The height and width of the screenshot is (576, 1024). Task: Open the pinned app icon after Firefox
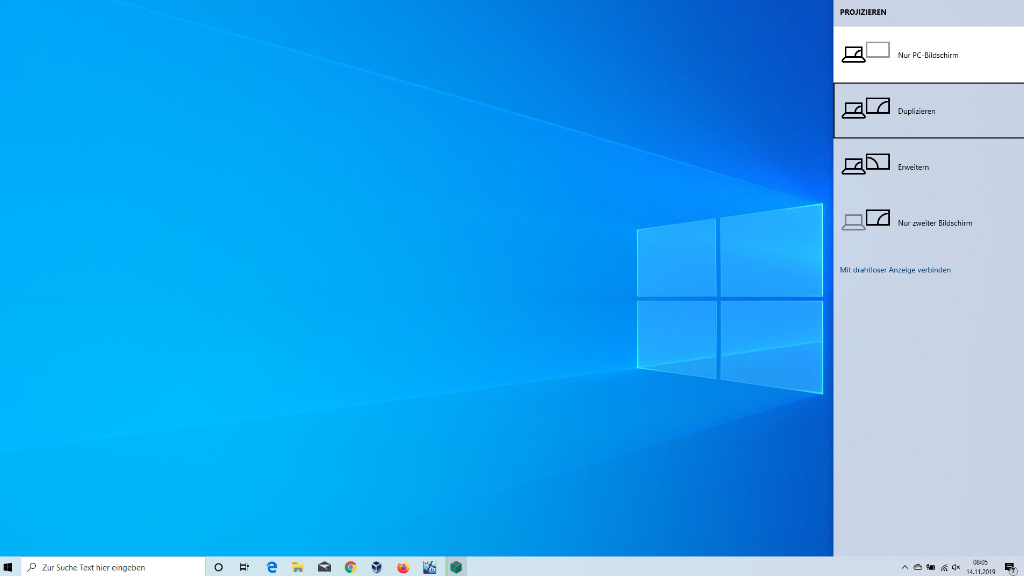point(429,567)
